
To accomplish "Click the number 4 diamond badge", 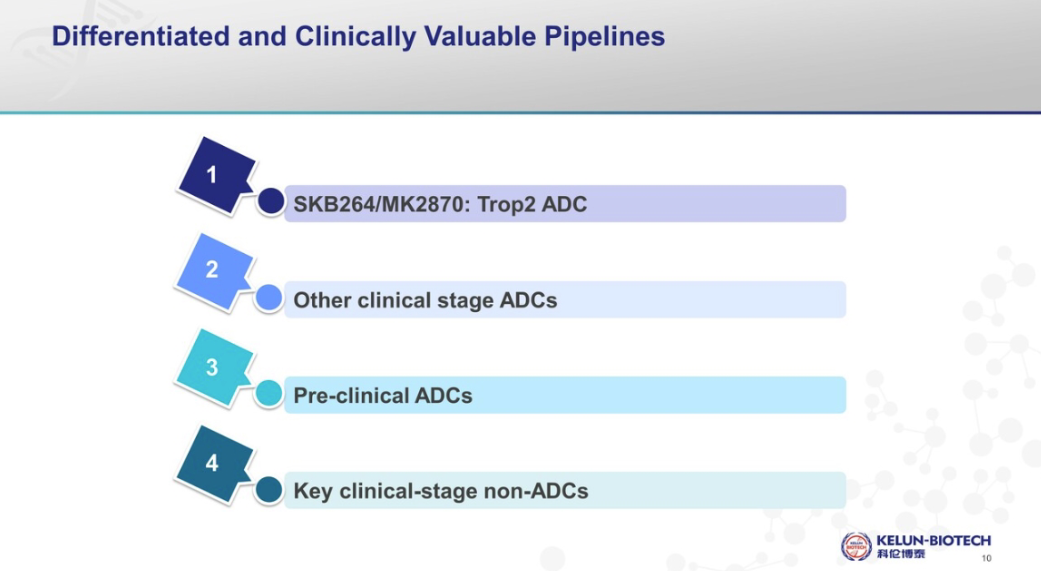I will tap(212, 463).
